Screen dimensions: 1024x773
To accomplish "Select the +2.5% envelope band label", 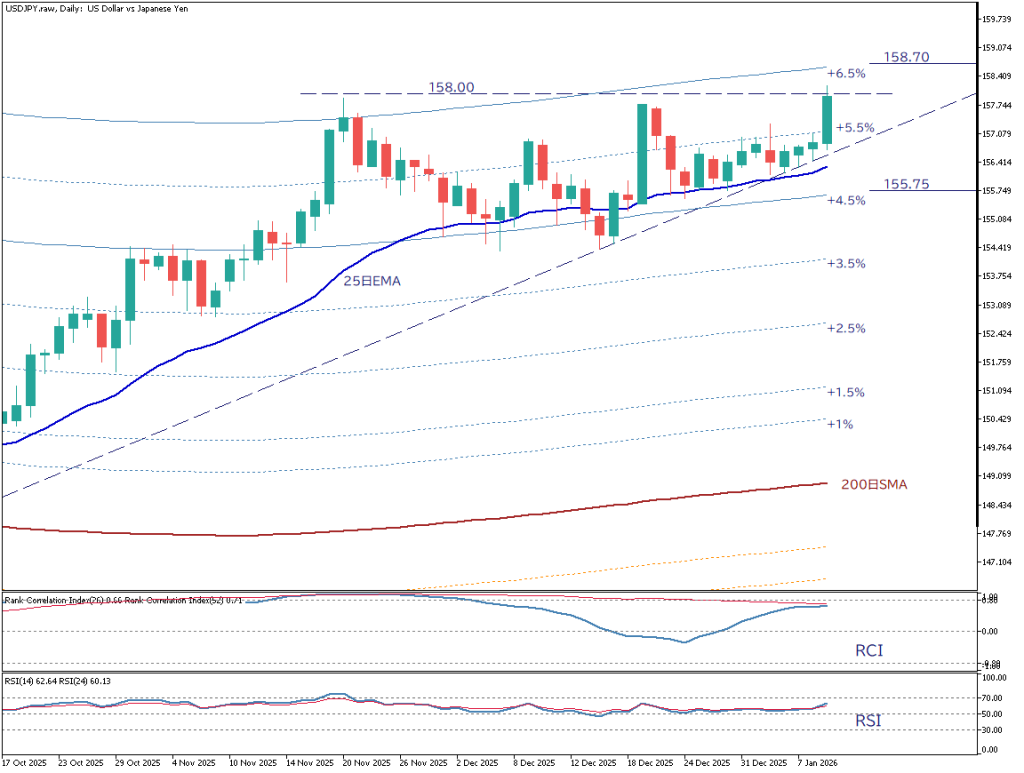I will [x=845, y=328].
